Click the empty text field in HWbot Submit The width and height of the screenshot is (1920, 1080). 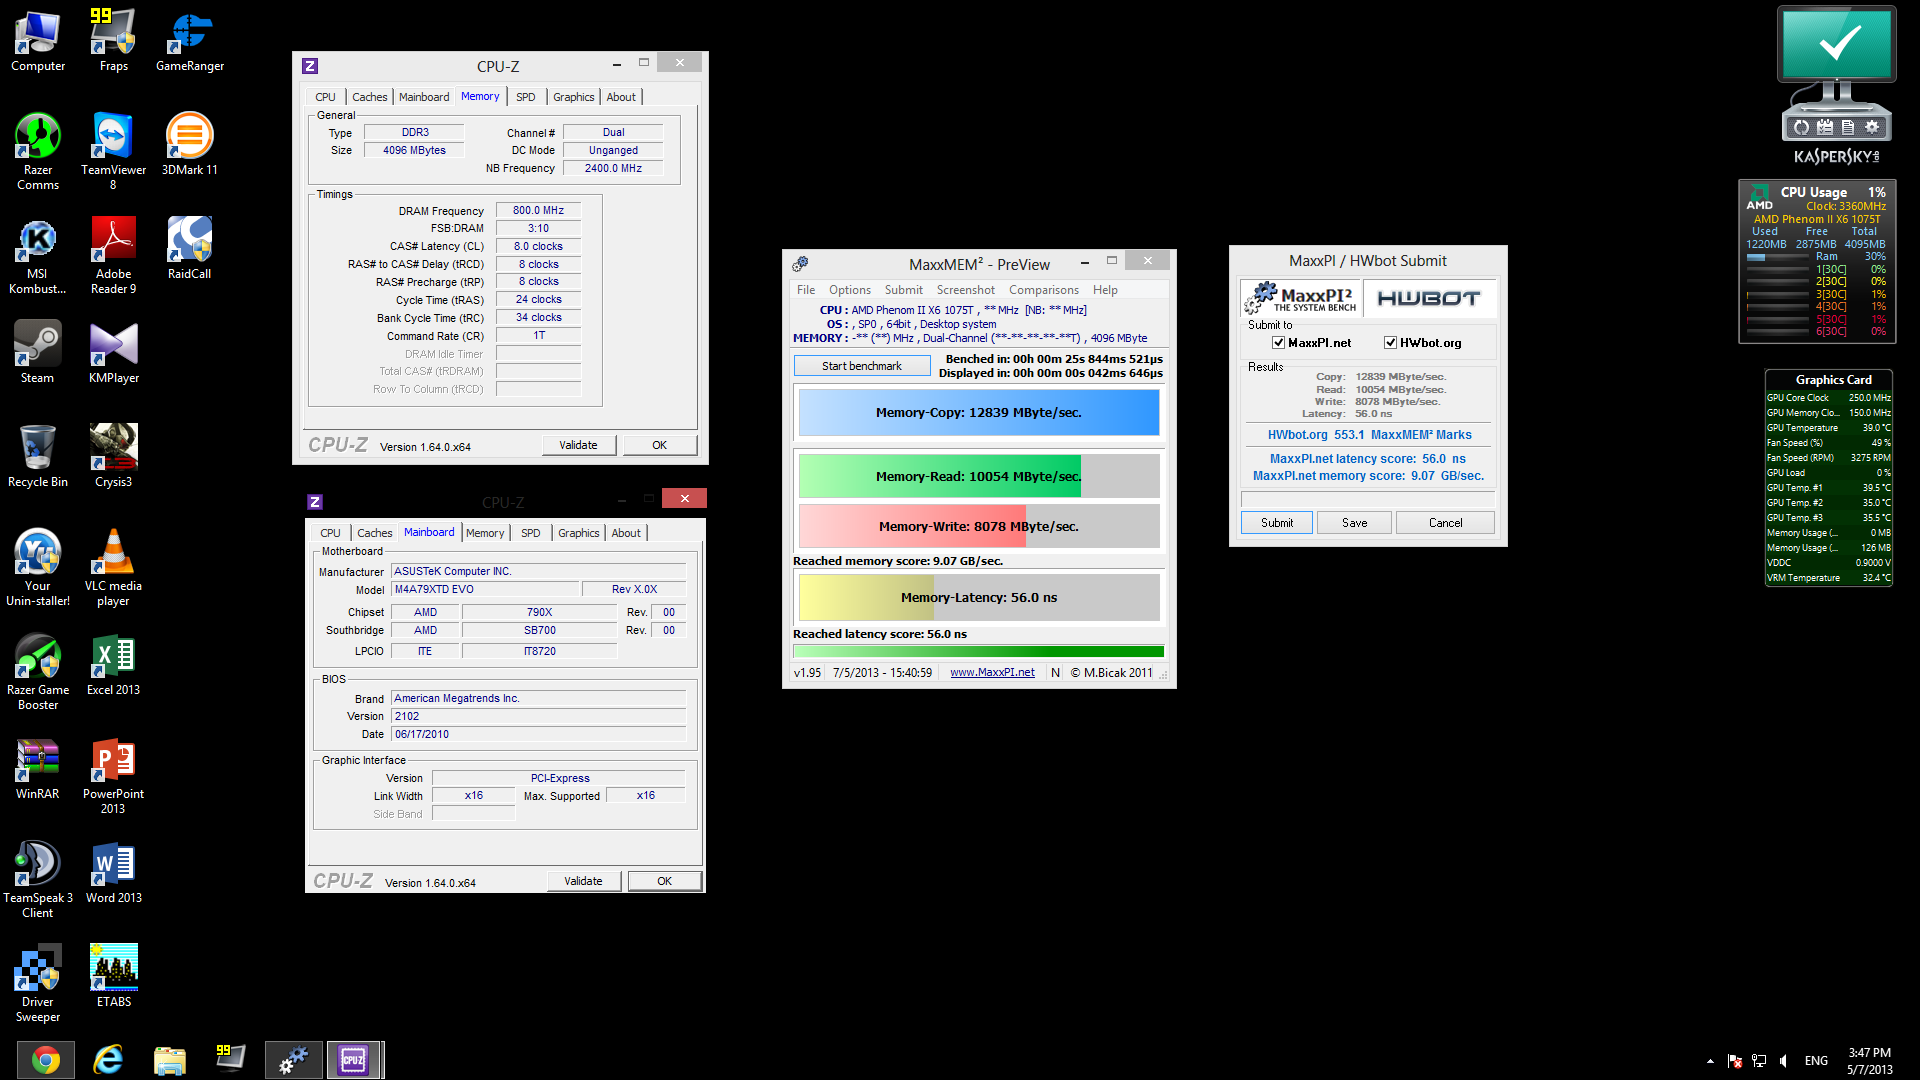point(1368,499)
